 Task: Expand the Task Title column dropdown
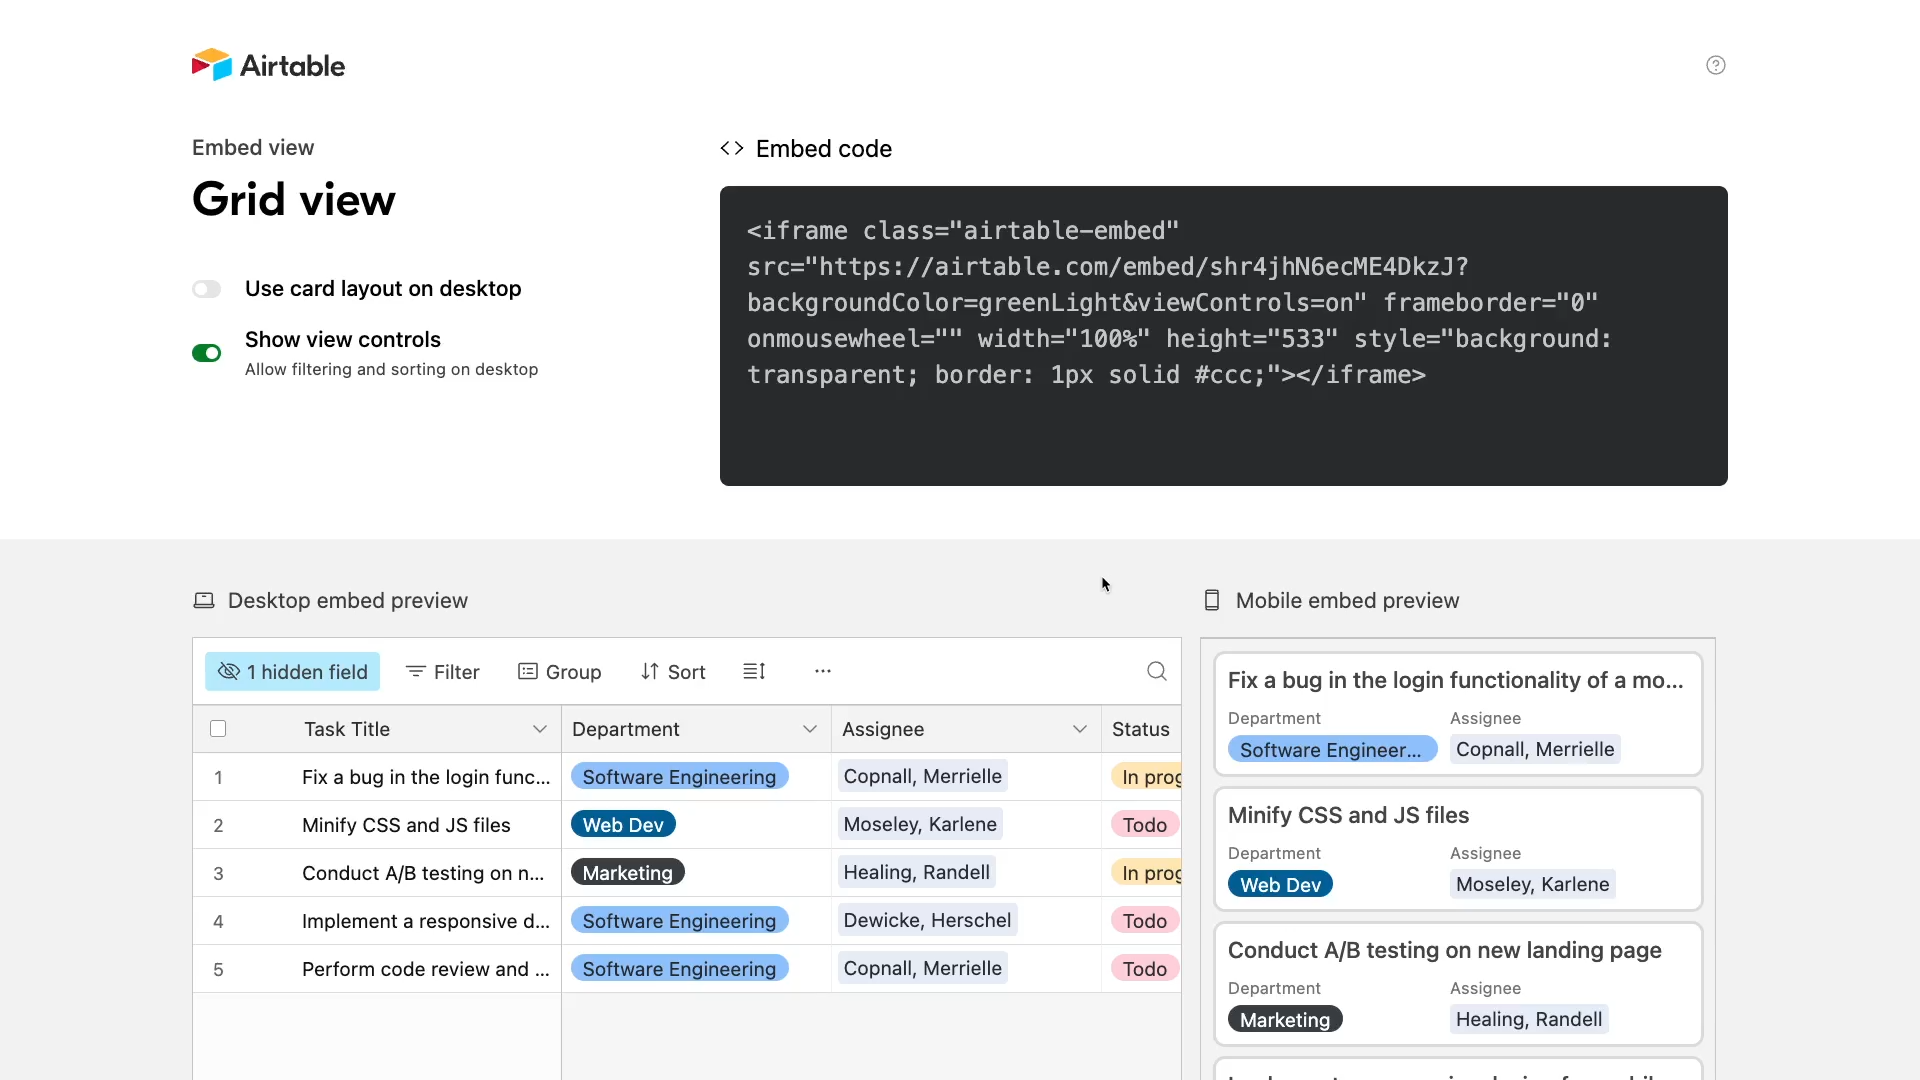coord(540,729)
